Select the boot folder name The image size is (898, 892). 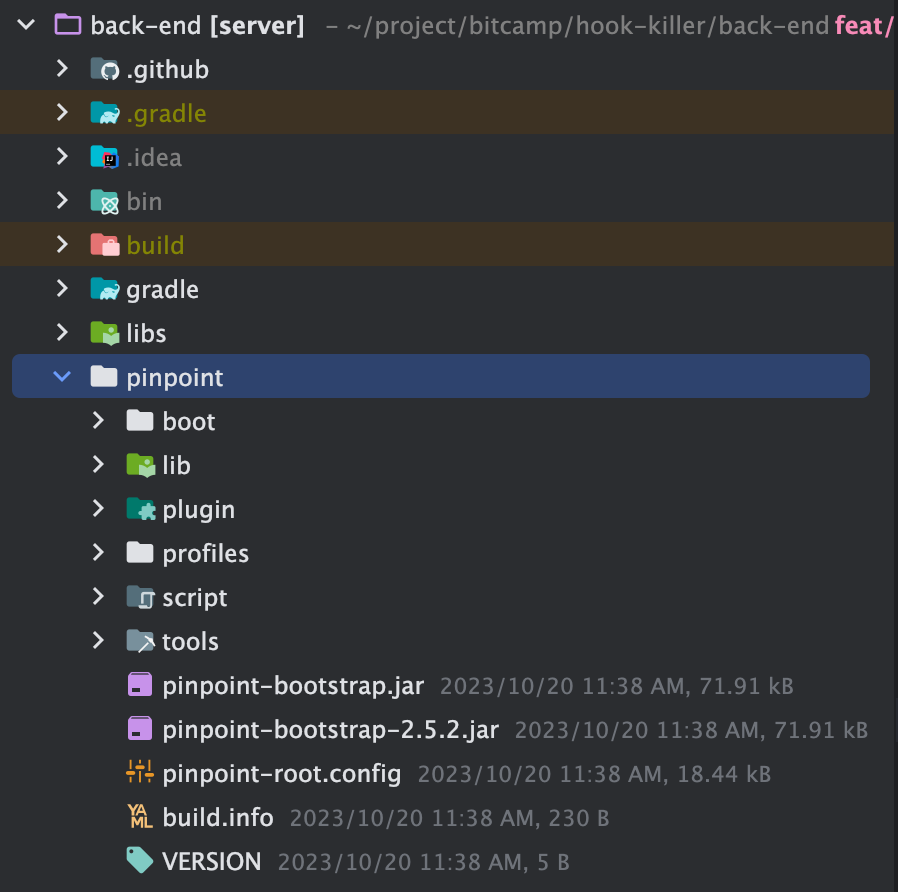tap(189, 421)
